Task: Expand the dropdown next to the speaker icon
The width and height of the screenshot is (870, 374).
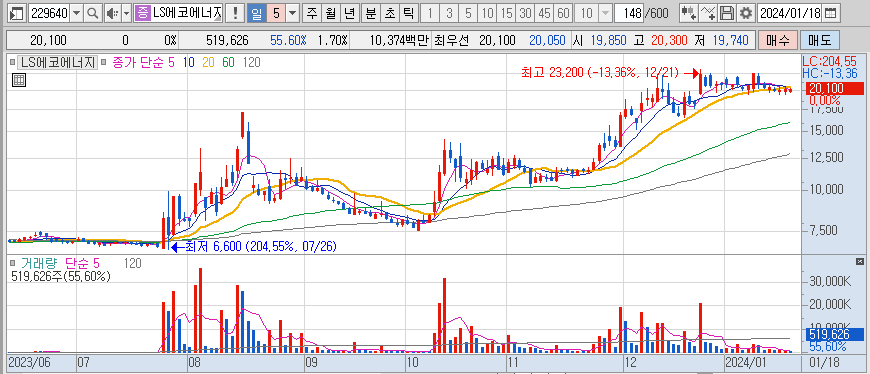Action: pos(126,13)
